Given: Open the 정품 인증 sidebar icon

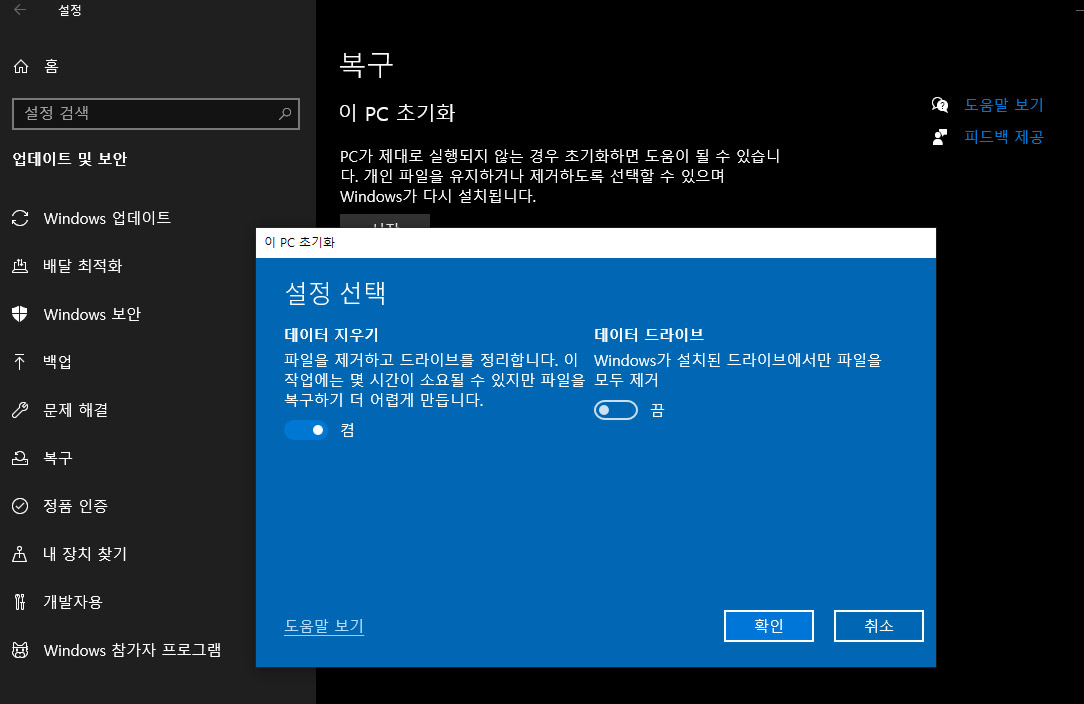Looking at the screenshot, I should (20, 506).
